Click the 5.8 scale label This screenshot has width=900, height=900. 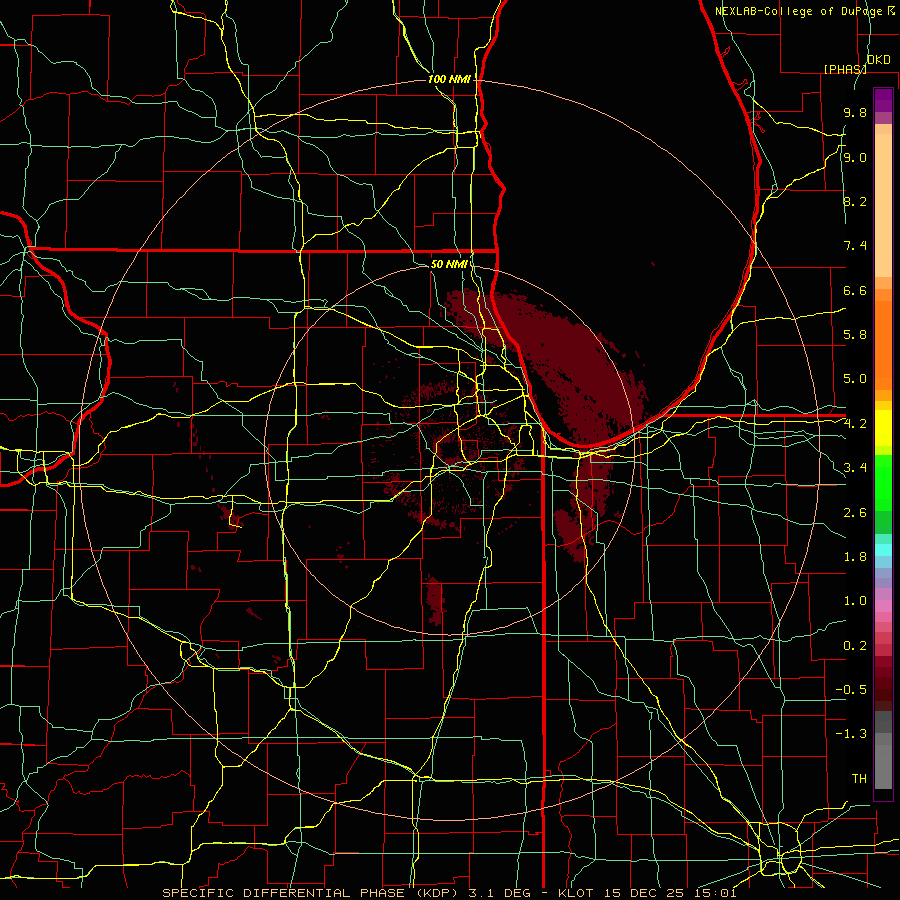coord(855,335)
